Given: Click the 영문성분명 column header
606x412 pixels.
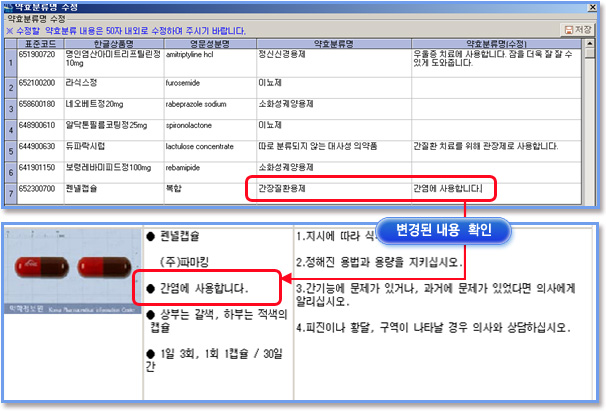Looking at the screenshot, I should (203, 43).
